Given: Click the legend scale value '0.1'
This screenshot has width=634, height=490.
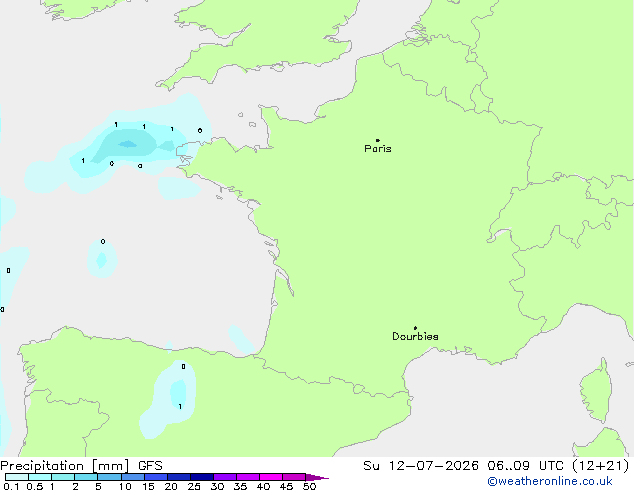Looking at the screenshot, I should click(11, 486).
